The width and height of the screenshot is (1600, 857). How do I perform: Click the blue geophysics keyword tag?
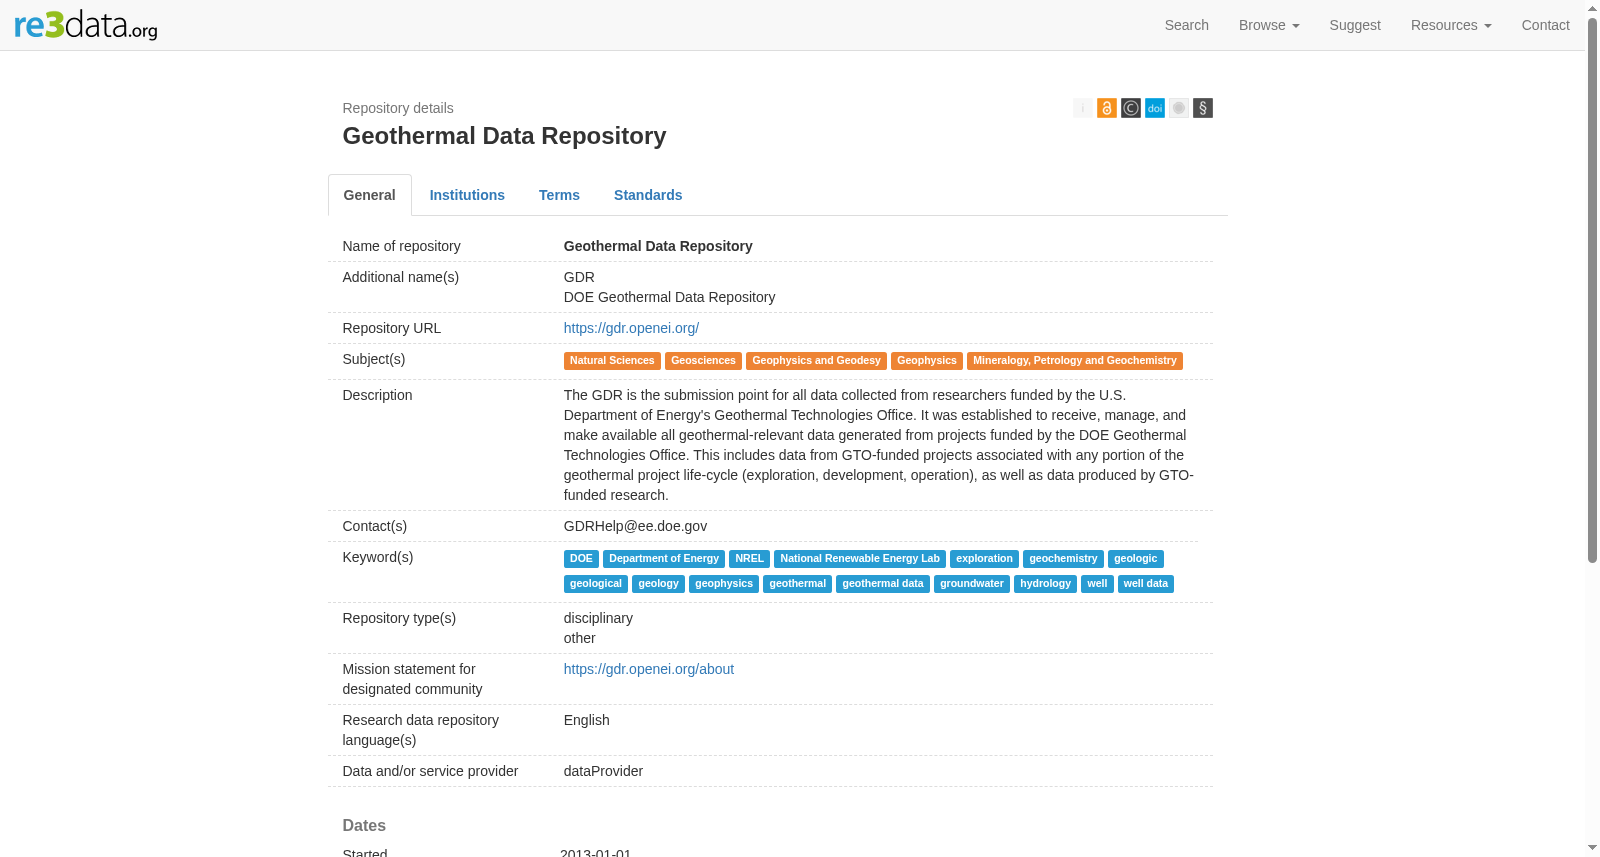(724, 584)
